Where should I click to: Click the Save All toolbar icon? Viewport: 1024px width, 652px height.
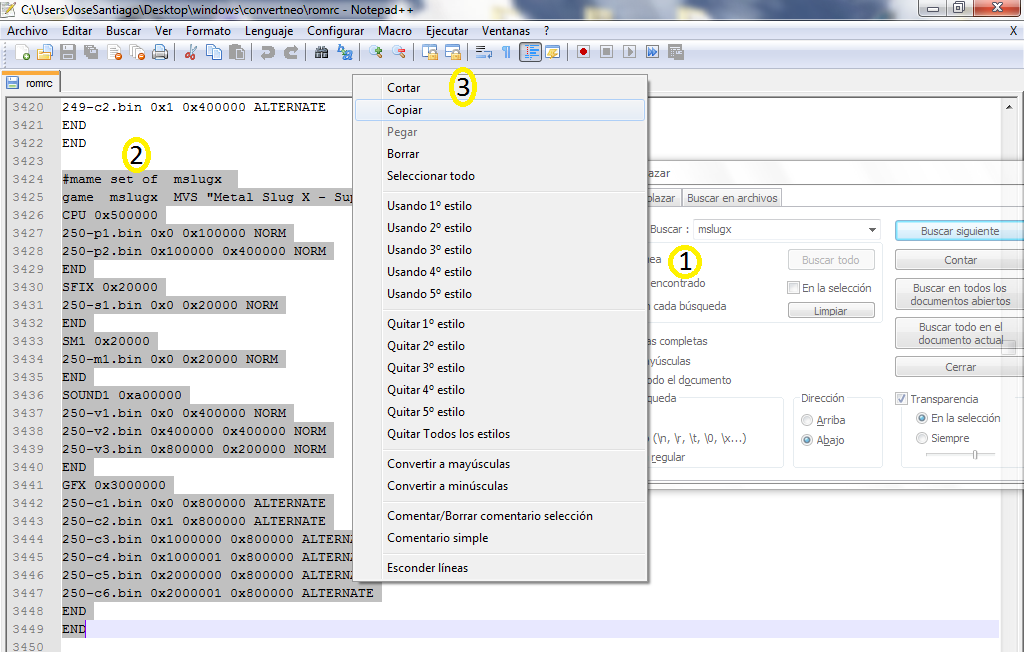[91, 52]
